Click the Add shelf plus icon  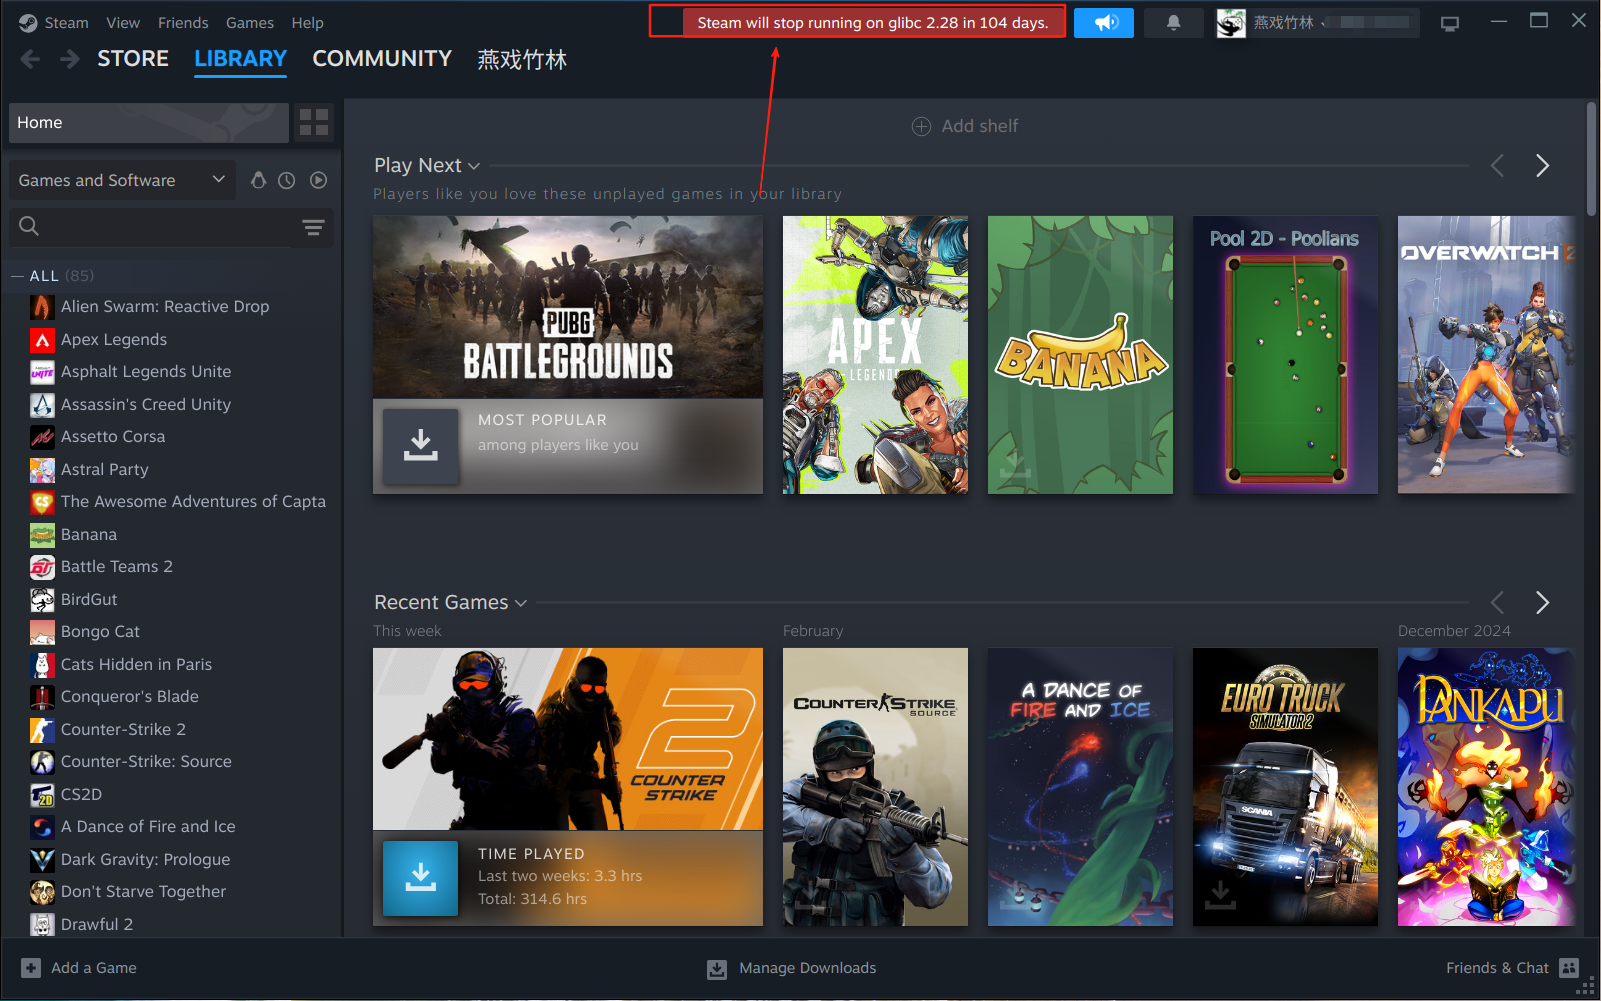(x=921, y=126)
